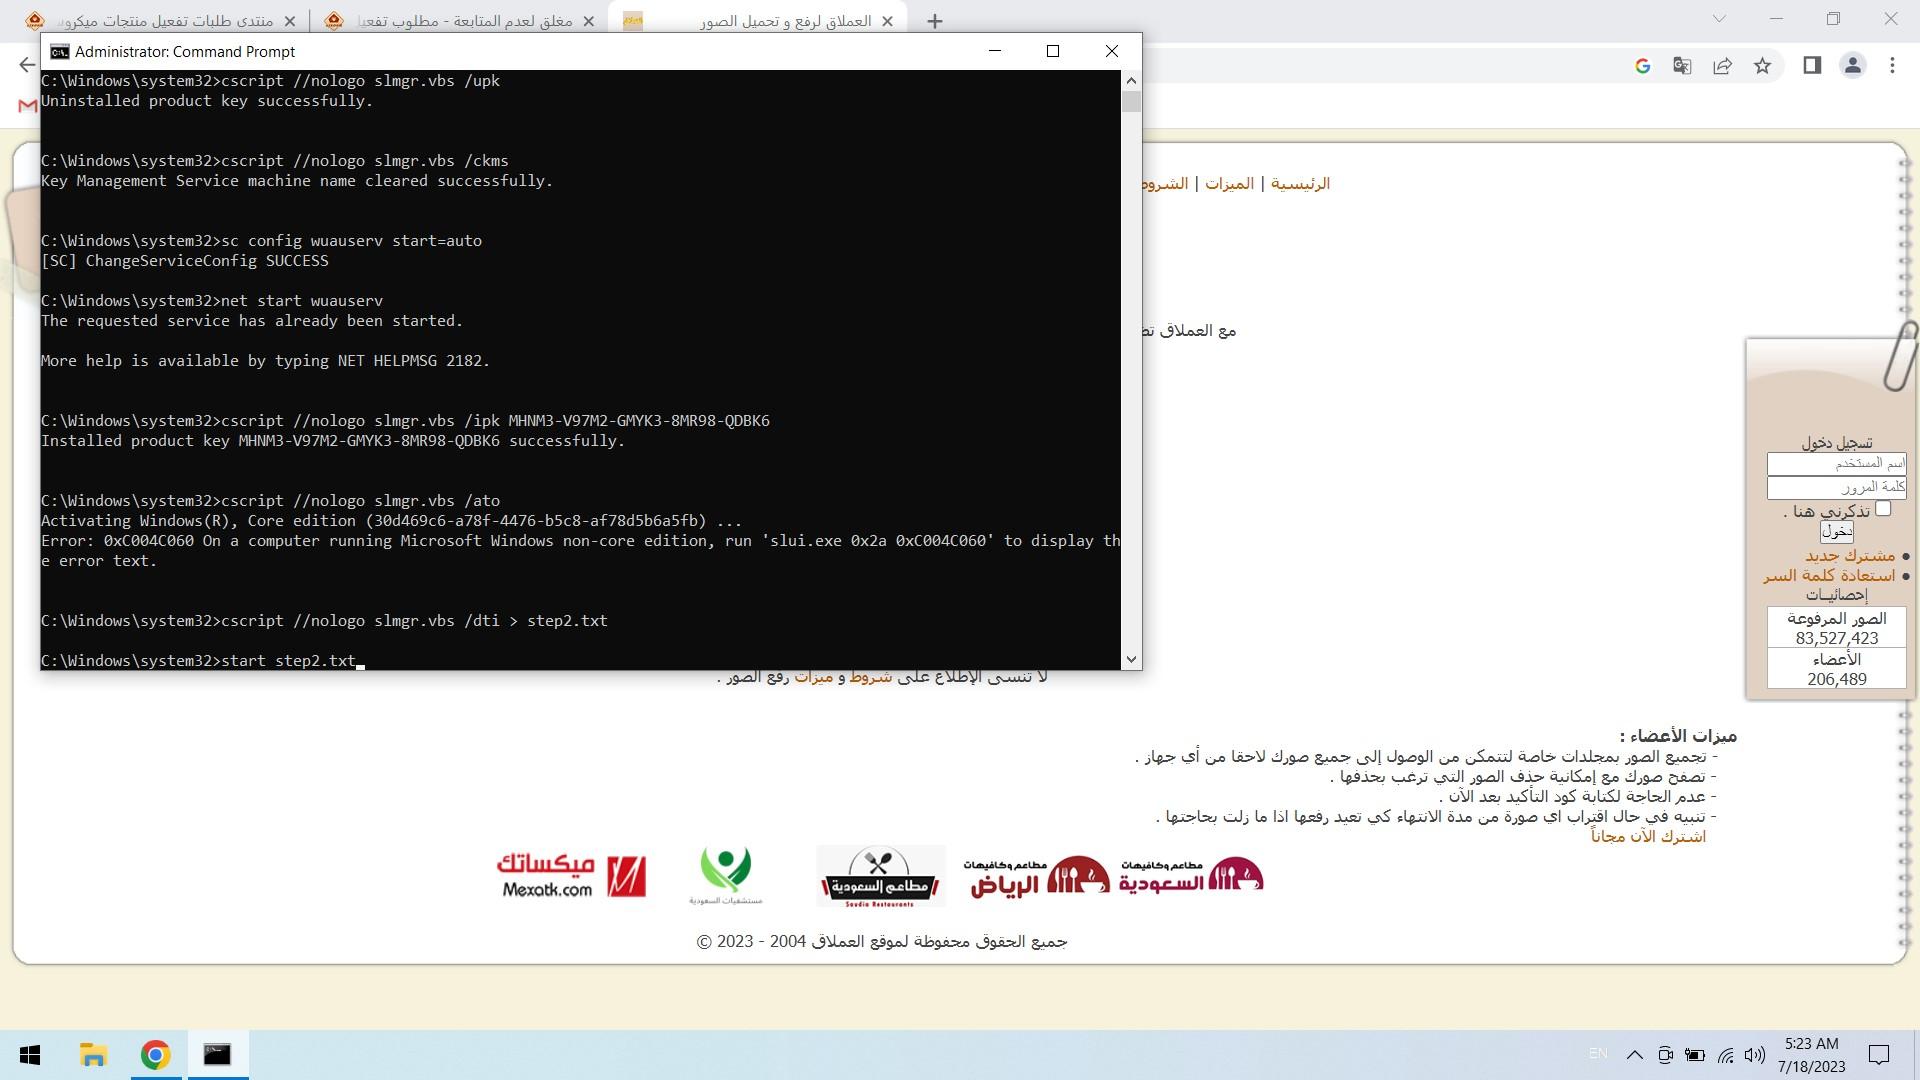Open the volume speaker tray icon
Screen dimensions: 1920x1080
[1755, 1055]
